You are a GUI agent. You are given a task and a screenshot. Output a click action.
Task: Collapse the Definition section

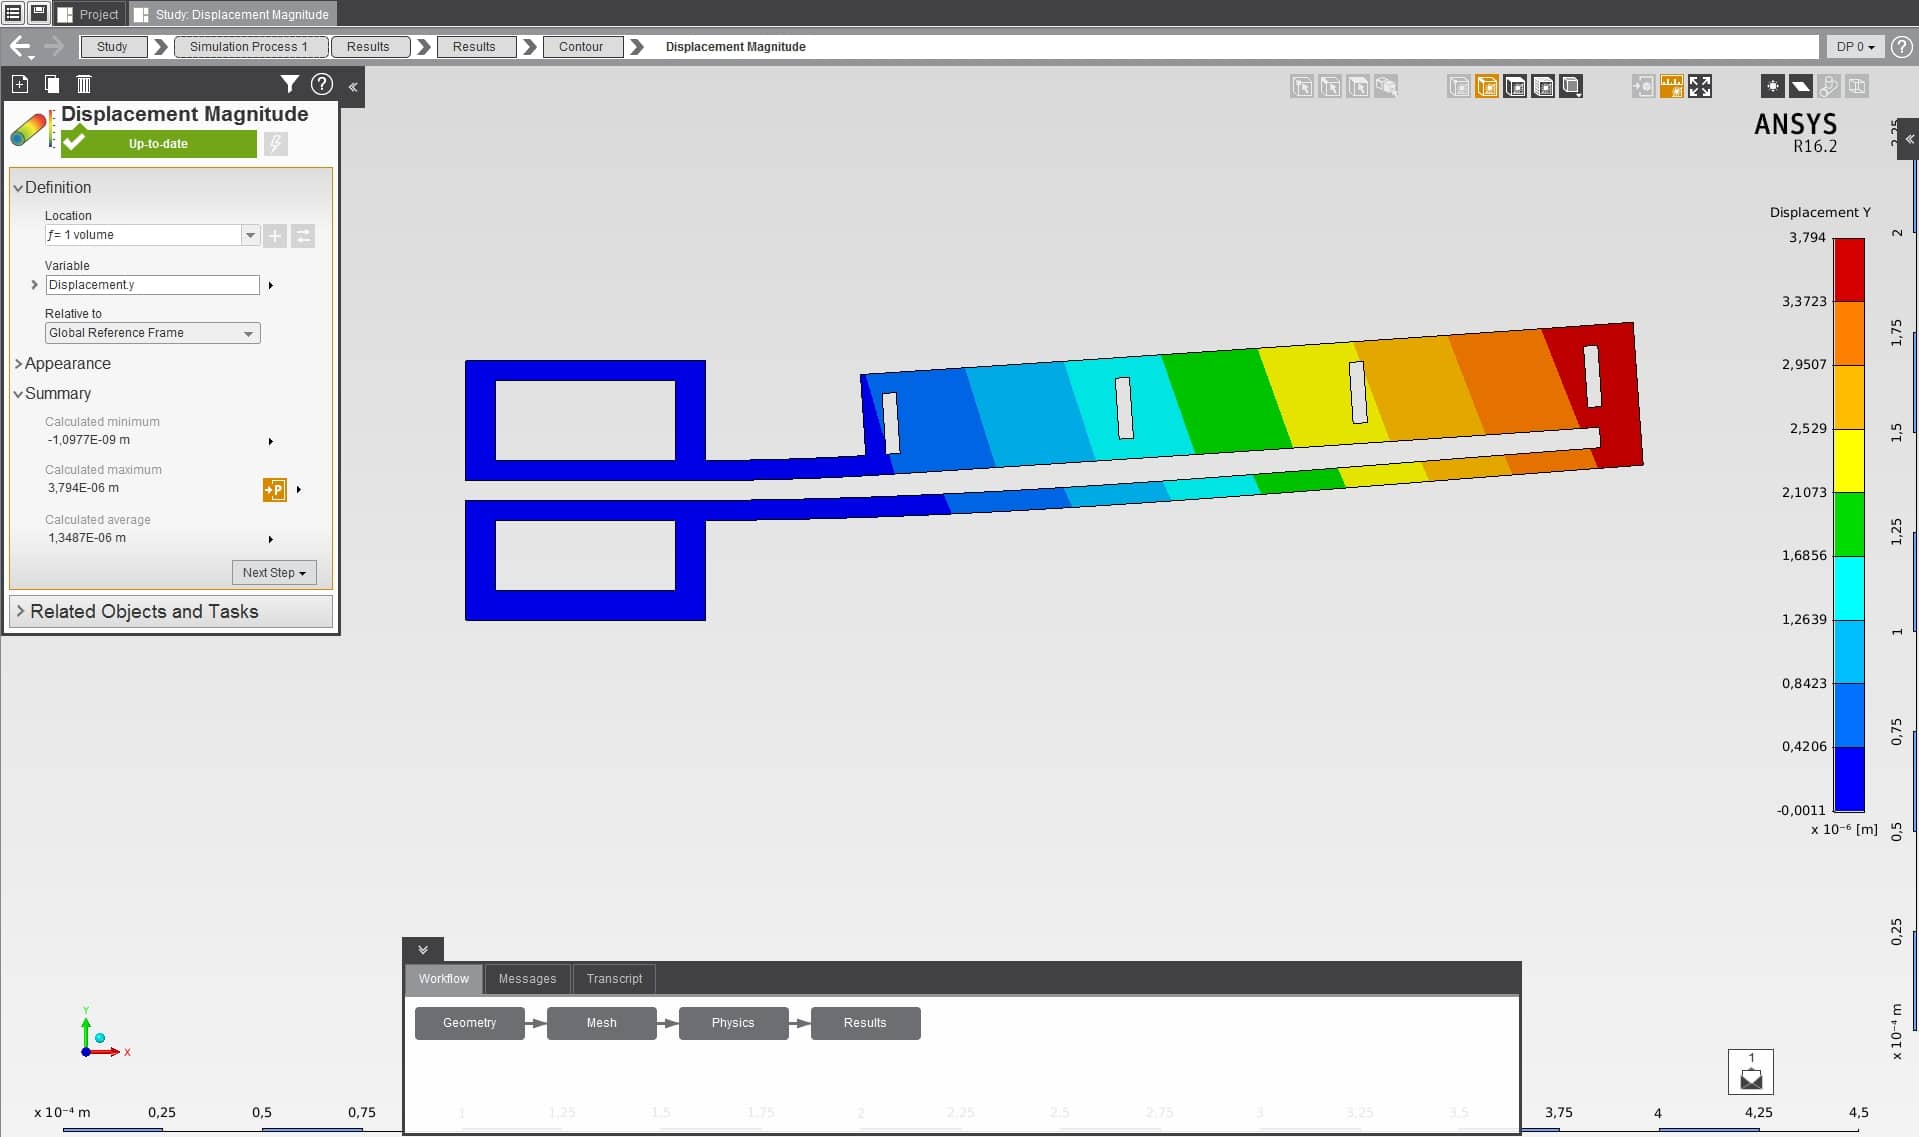(18, 188)
